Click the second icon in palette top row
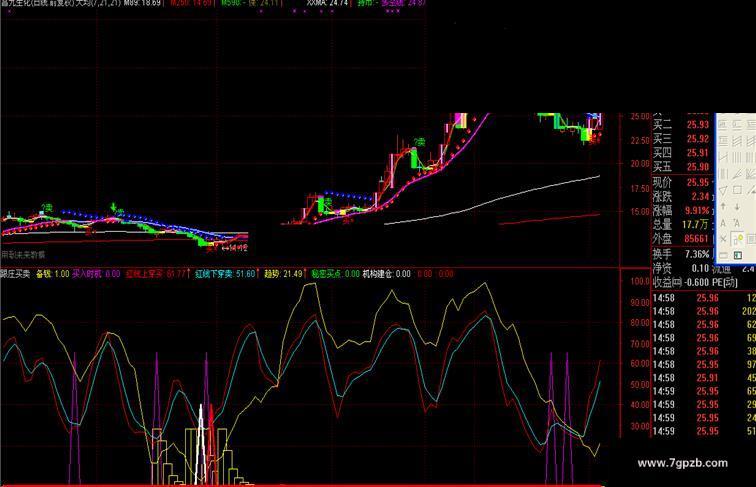Viewport: 756px width, 487px height. (737, 124)
